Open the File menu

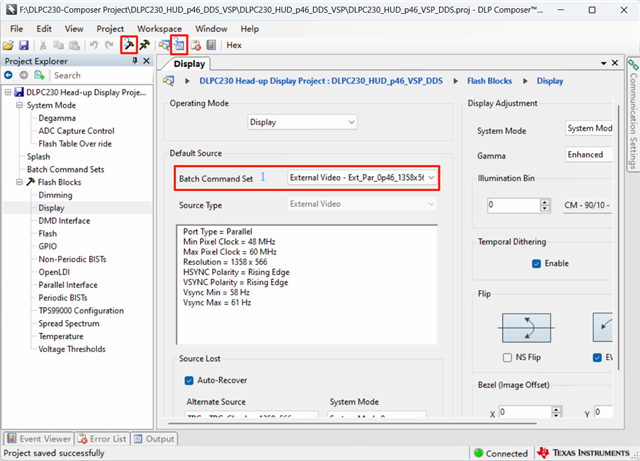click(x=16, y=29)
